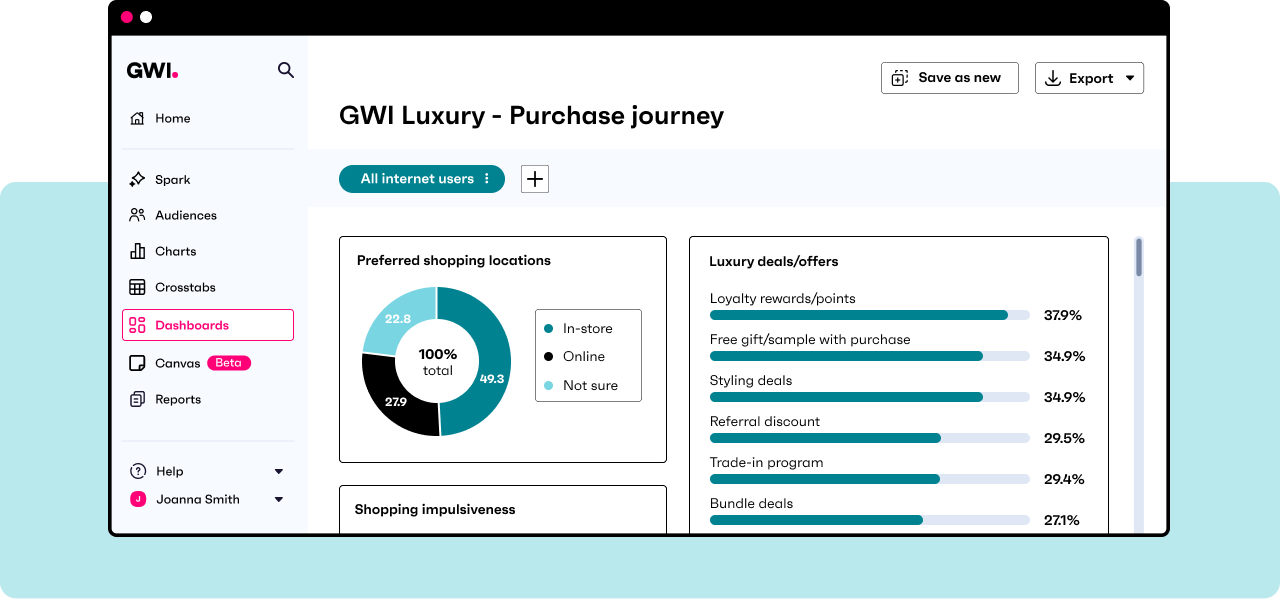Image resolution: width=1280 pixels, height=599 pixels.
Task: Expand the Joanna Smith account chevron
Action: coord(278,499)
